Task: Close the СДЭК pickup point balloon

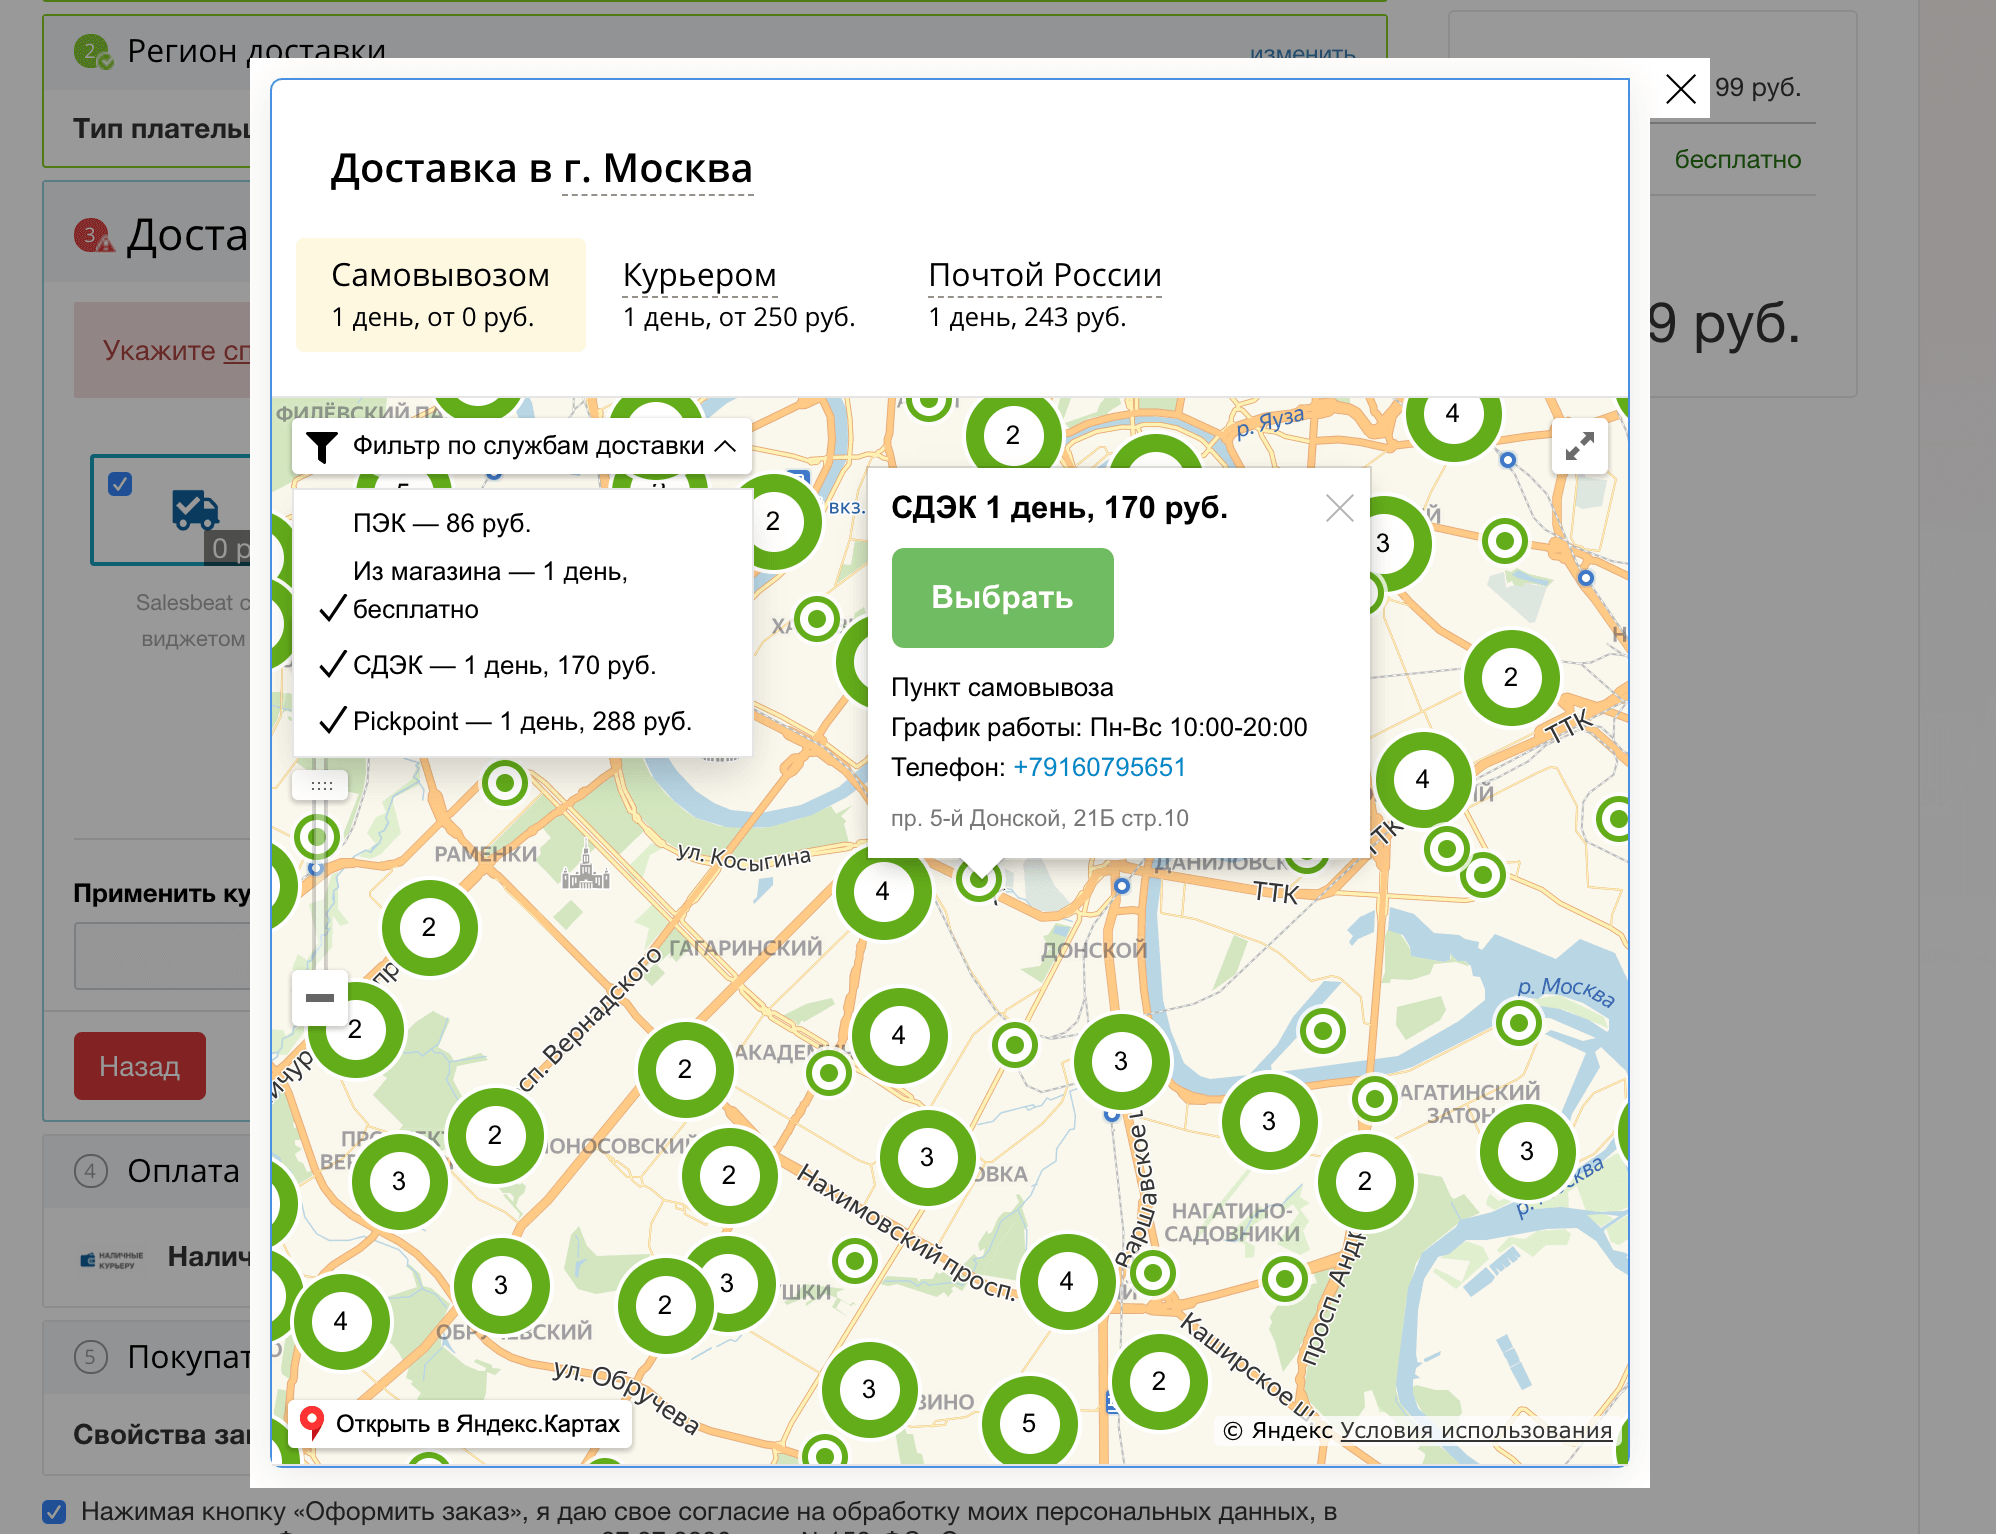Action: pos(1339,508)
